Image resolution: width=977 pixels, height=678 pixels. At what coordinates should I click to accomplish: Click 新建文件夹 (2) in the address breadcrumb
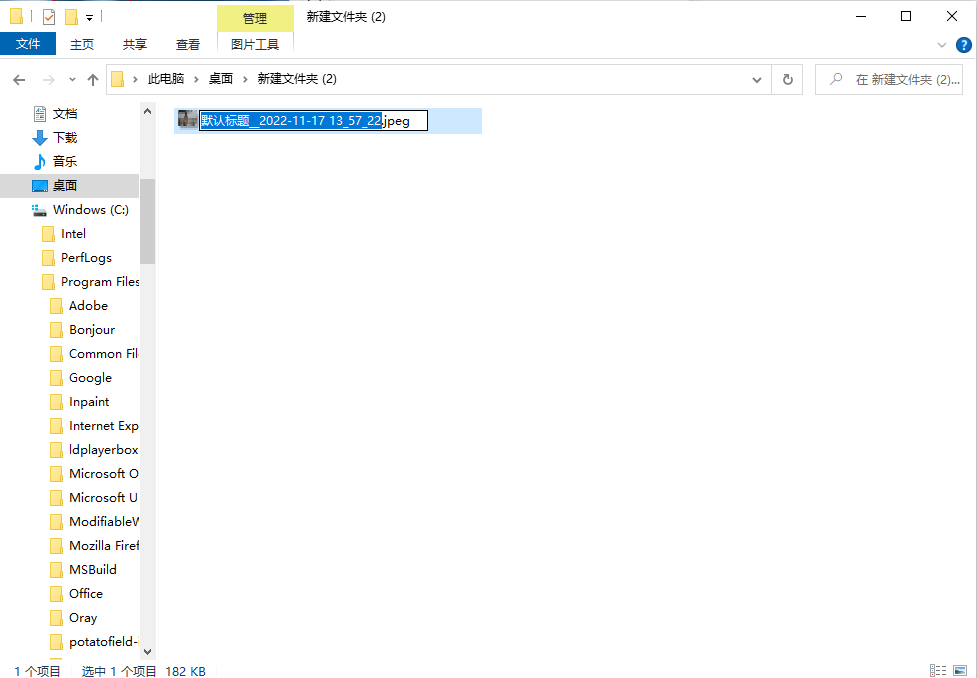point(297,79)
